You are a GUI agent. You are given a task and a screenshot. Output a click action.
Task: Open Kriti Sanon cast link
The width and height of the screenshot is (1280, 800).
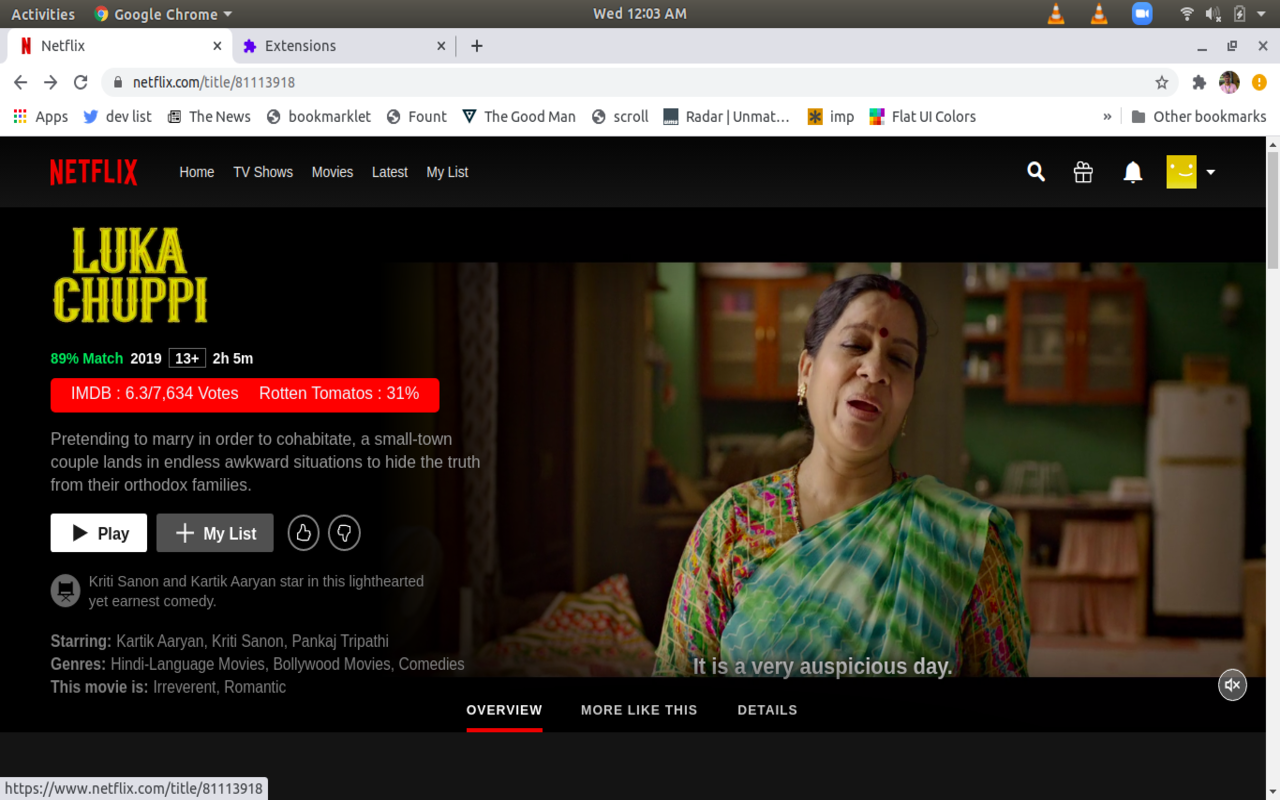click(x=248, y=641)
